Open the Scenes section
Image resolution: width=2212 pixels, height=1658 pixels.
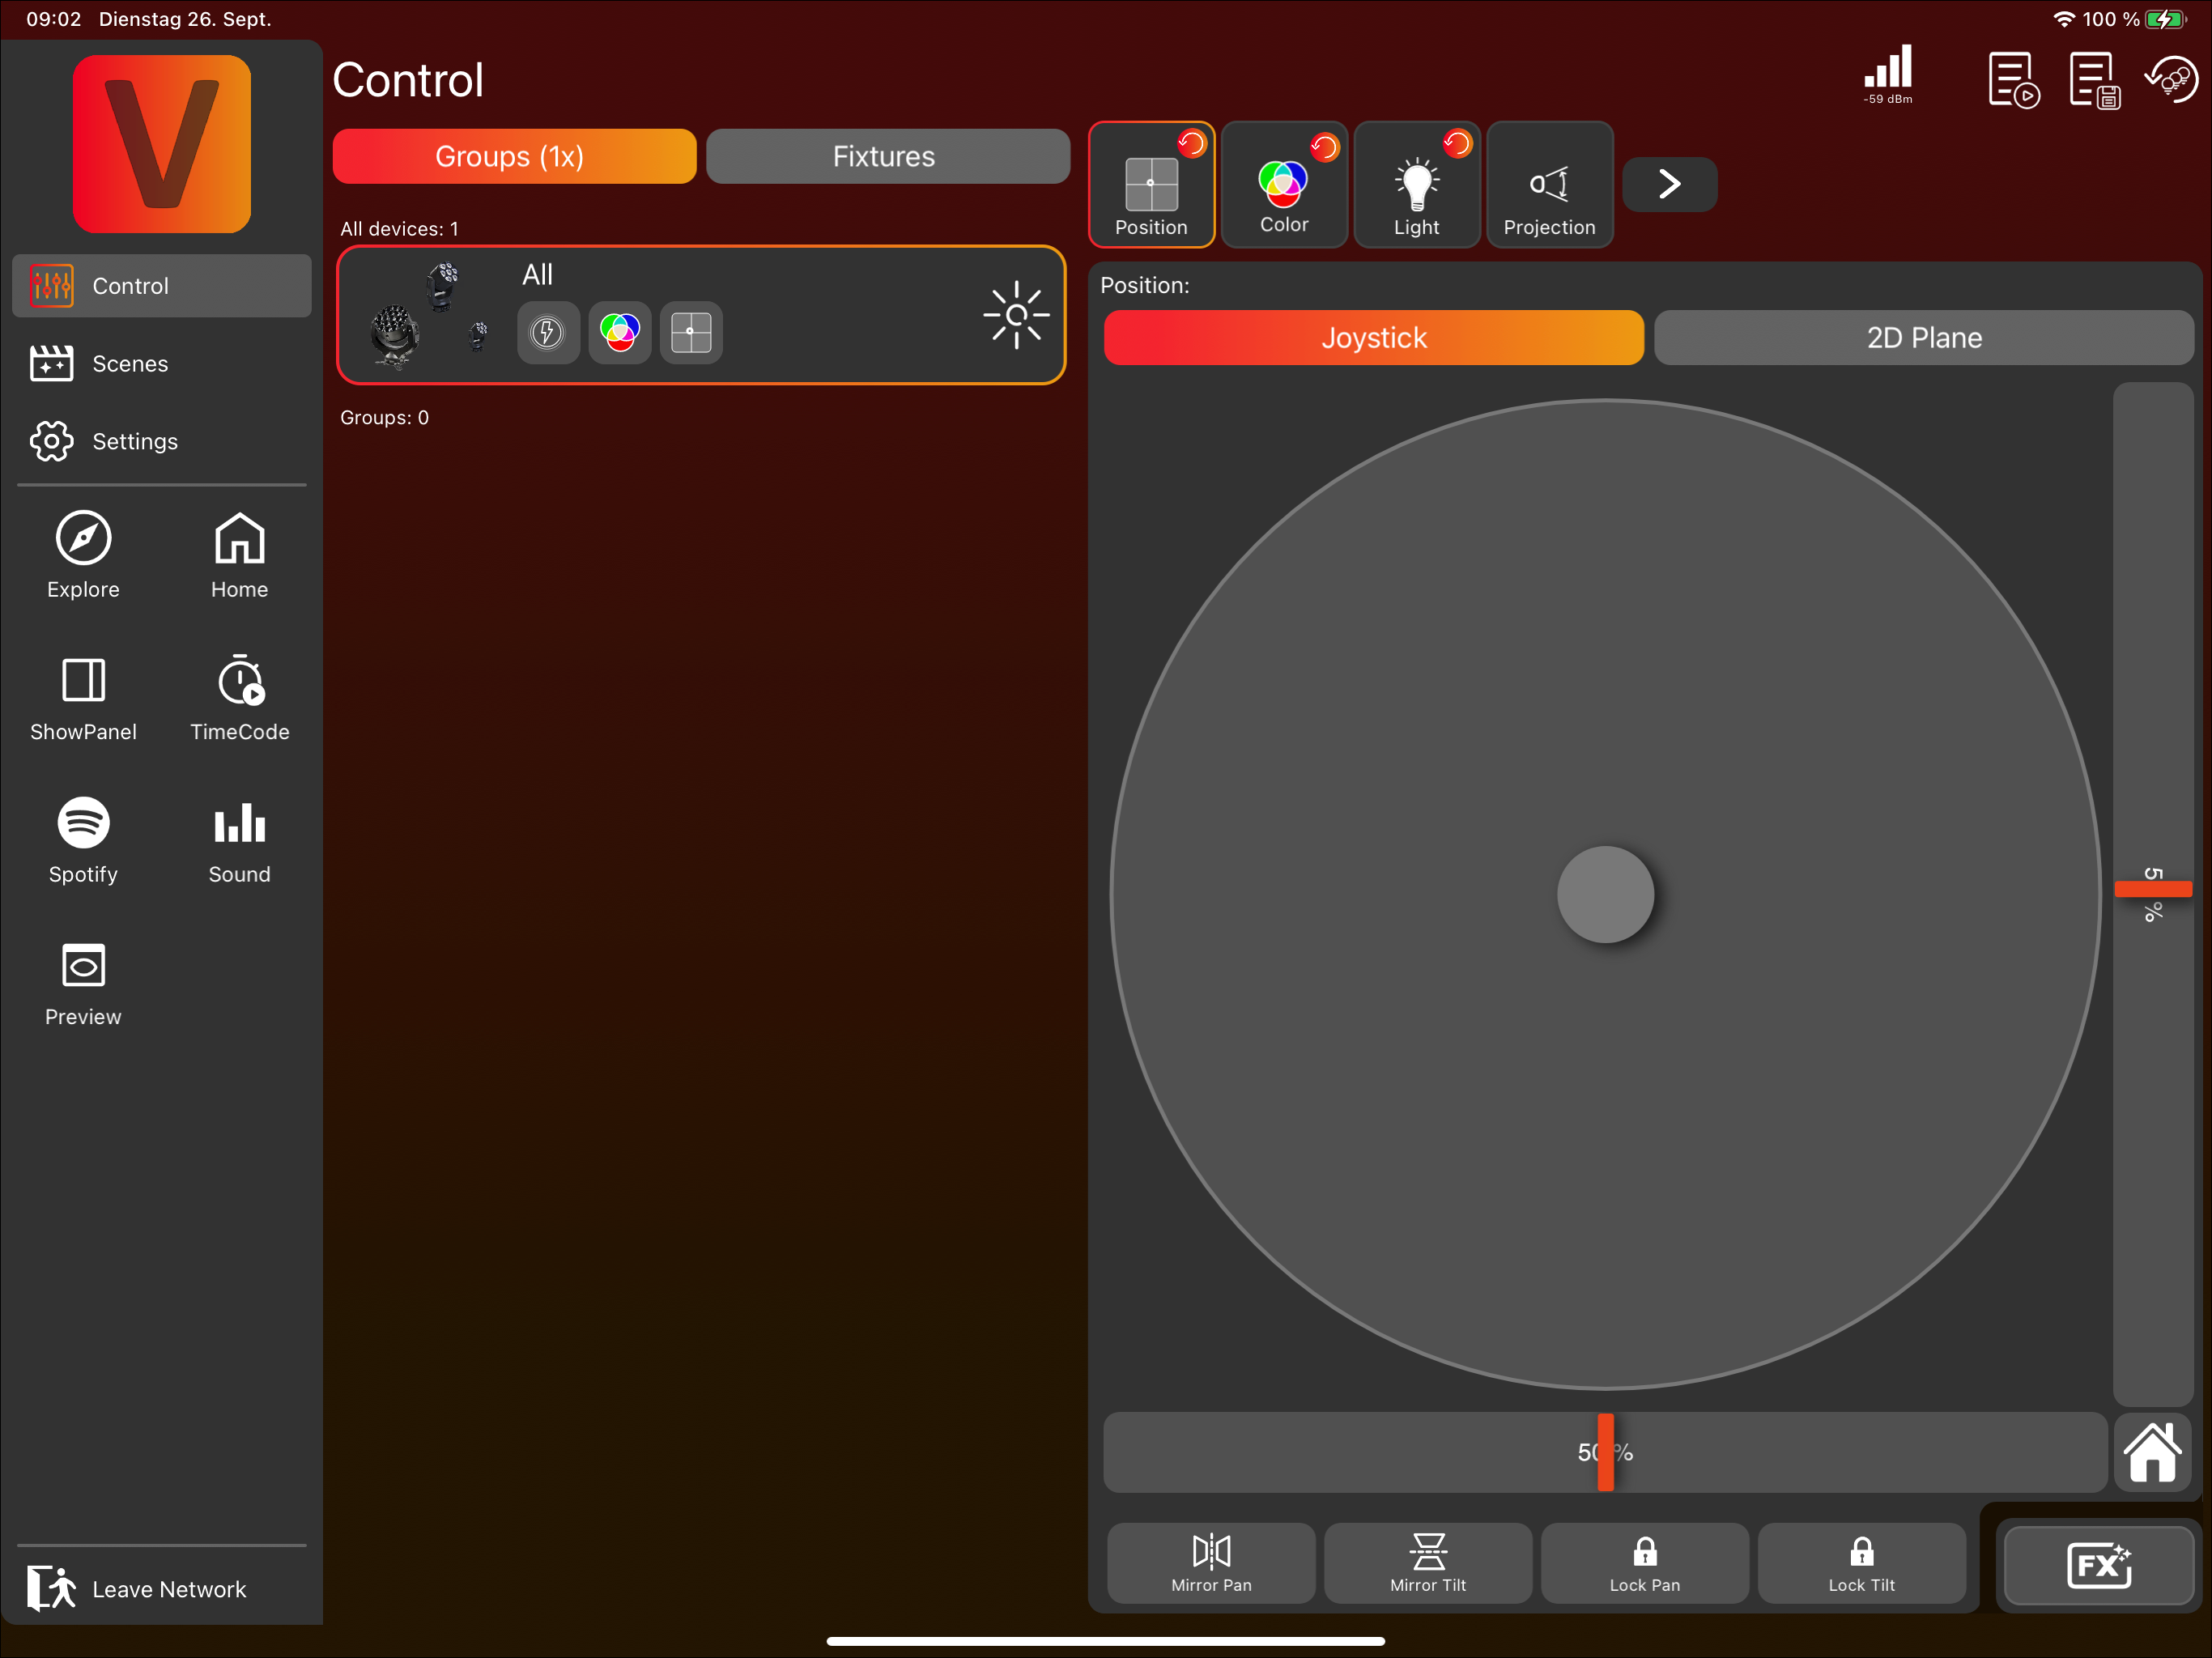[x=161, y=364]
